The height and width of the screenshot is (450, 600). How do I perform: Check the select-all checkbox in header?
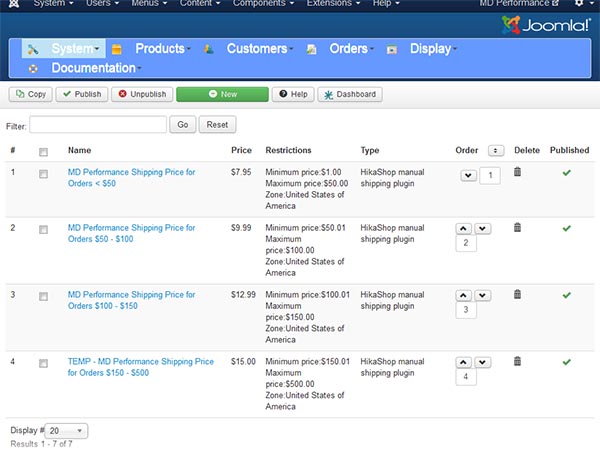click(44, 152)
